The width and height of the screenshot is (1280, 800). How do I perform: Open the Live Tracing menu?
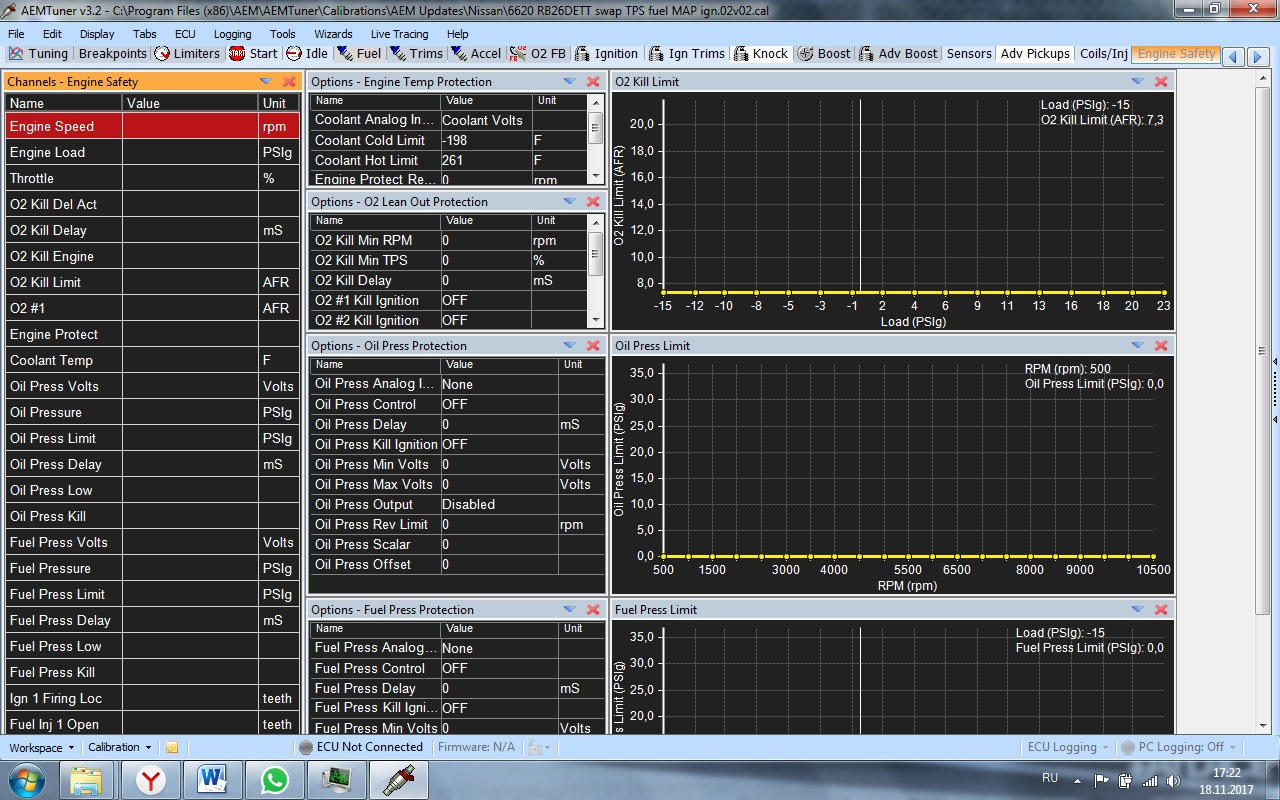coord(399,34)
